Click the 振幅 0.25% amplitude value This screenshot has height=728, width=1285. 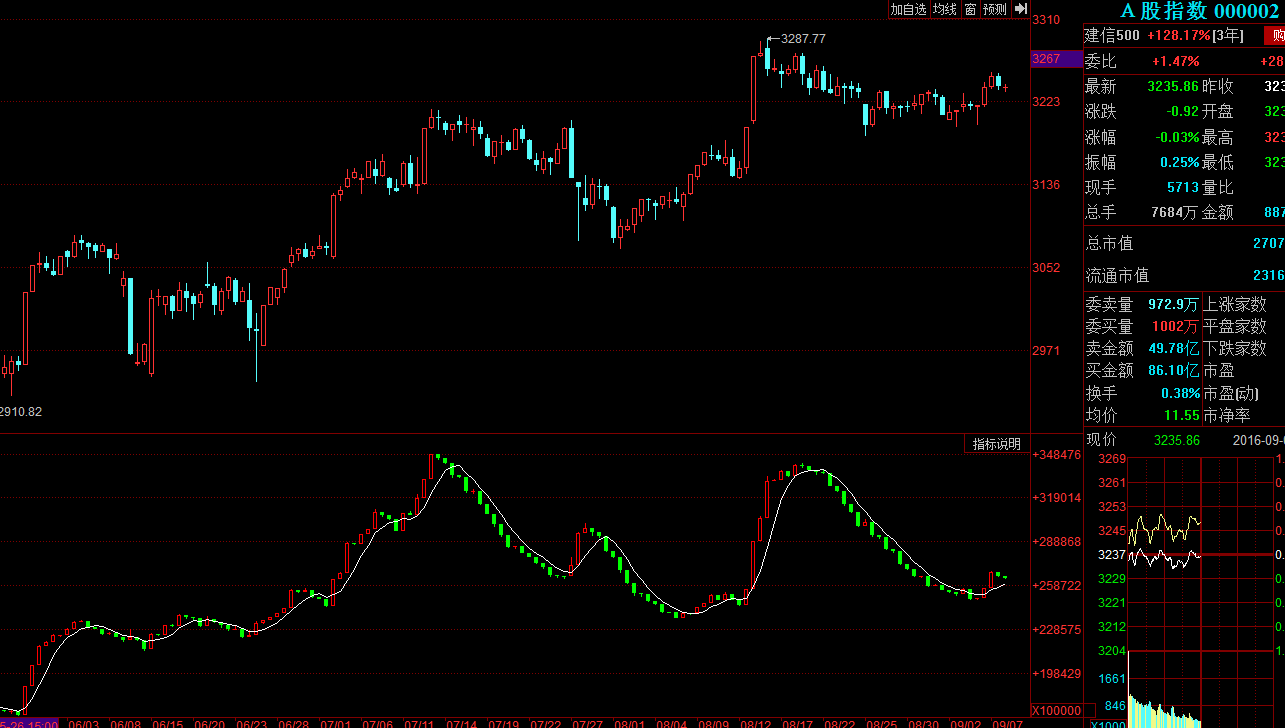click(1179, 162)
